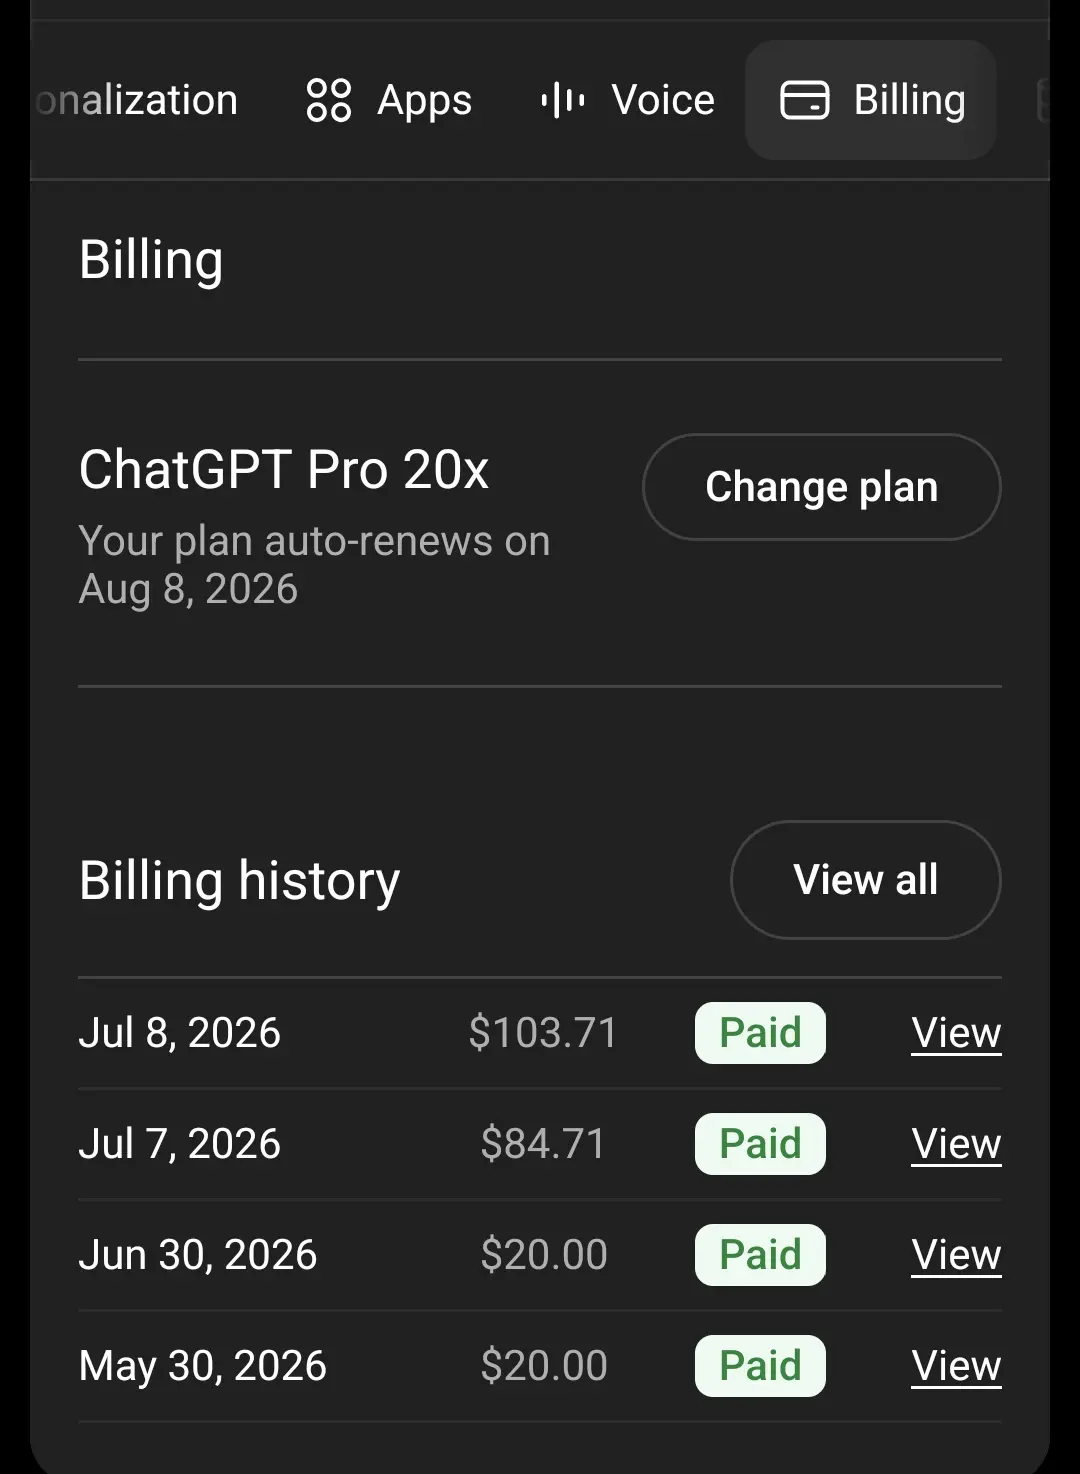View the May 30, 2026 invoice
Viewport: 1080px width, 1474px height.
tap(957, 1366)
